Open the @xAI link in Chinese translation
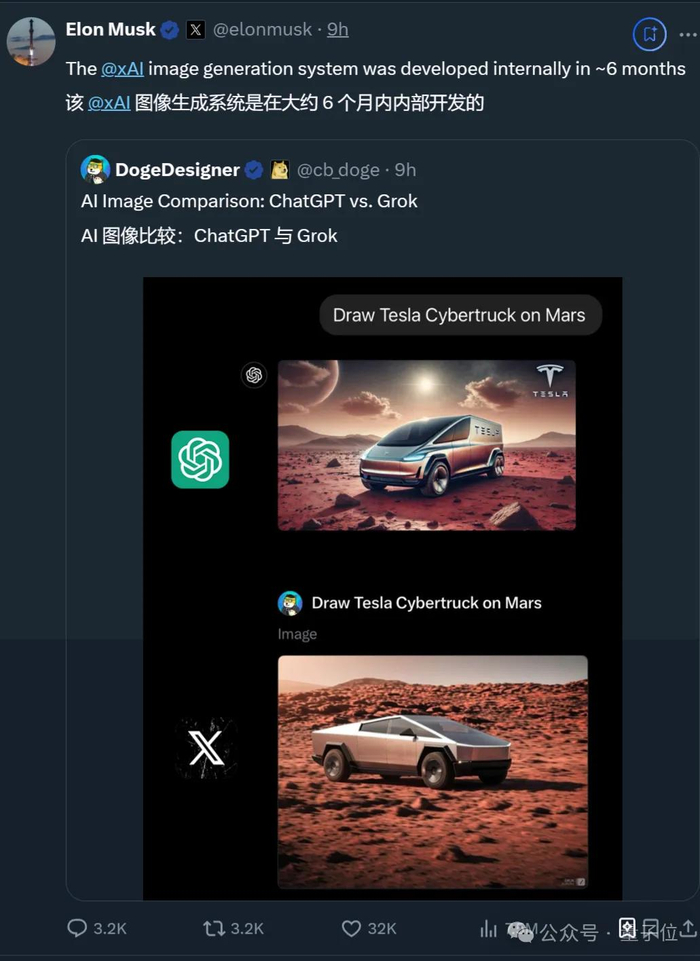The width and height of the screenshot is (700, 961). 109,102
